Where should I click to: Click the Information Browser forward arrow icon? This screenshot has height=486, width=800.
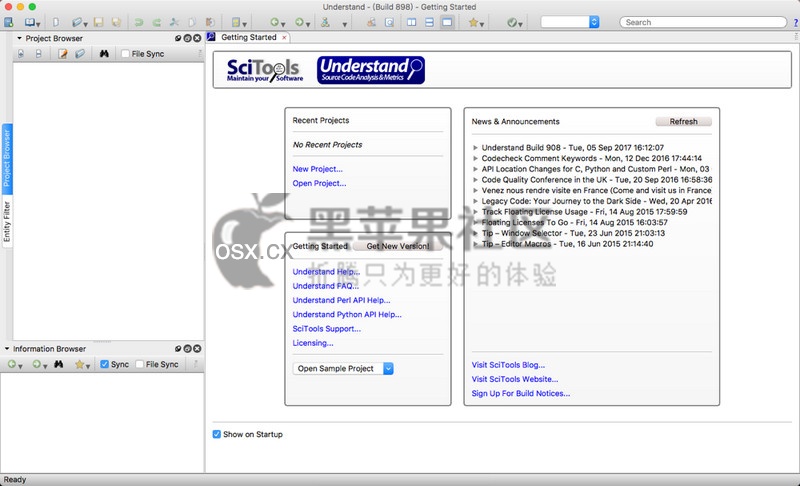coord(36,364)
